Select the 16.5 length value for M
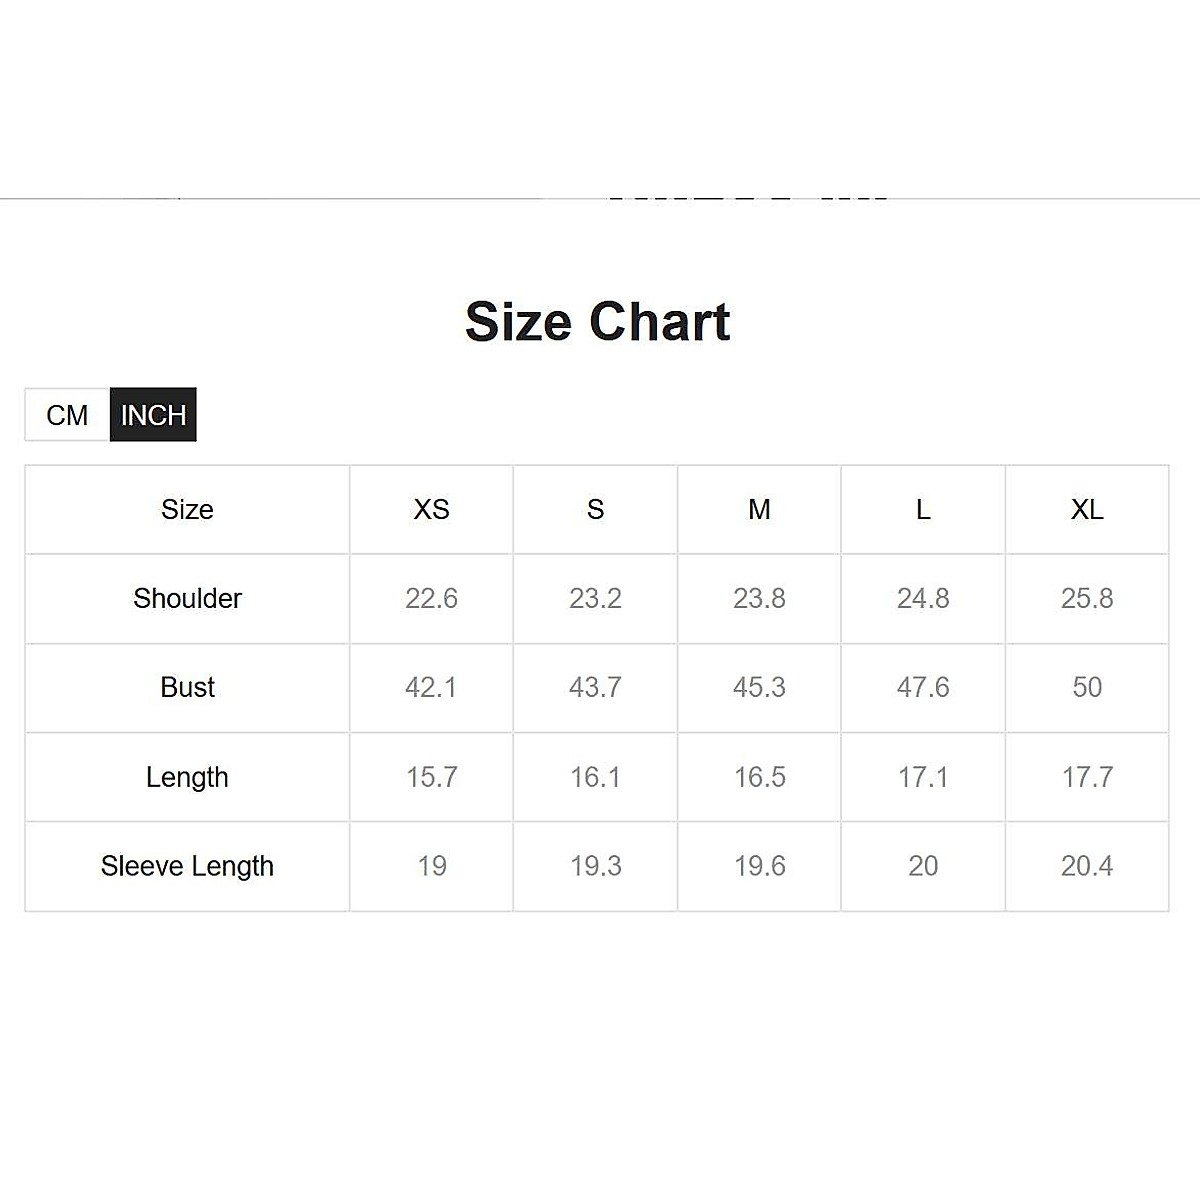Screen dimensions: 1200x1200 (x=759, y=777)
